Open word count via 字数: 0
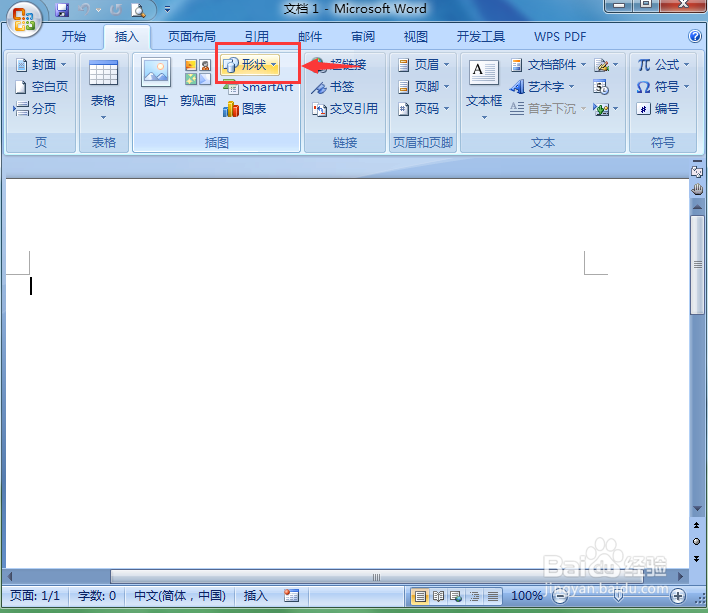 [x=97, y=596]
